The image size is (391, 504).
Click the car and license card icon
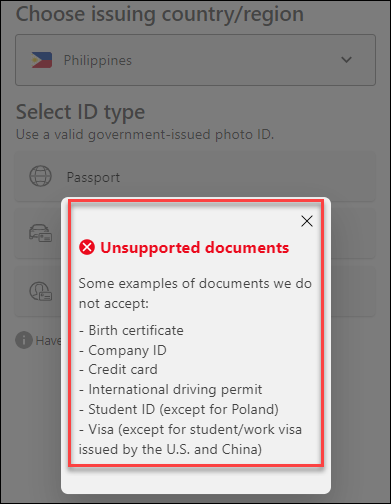(40, 233)
